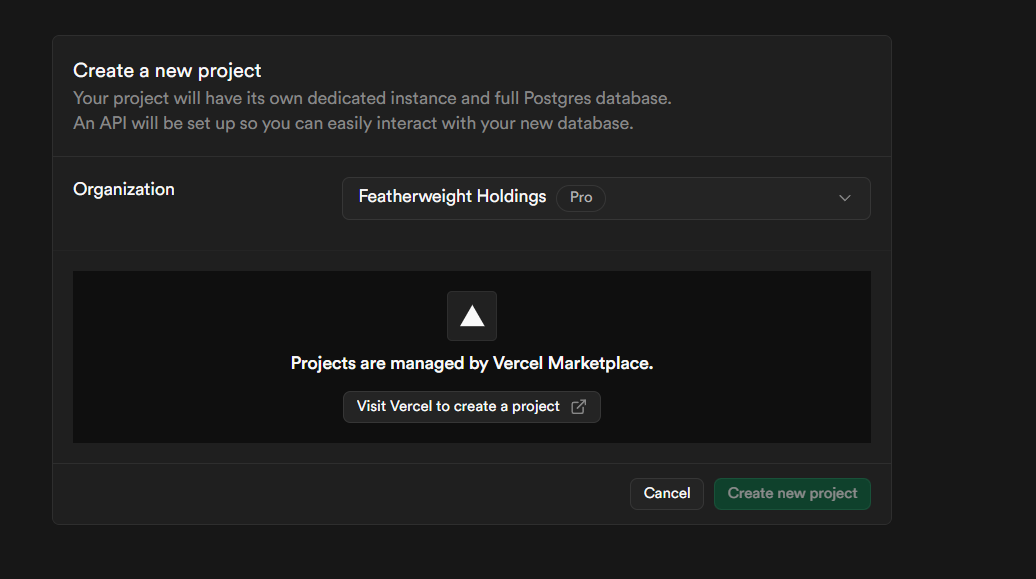Click the dedicated instance and Postgres description line
The height and width of the screenshot is (579, 1036).
(x=372, y=99)
